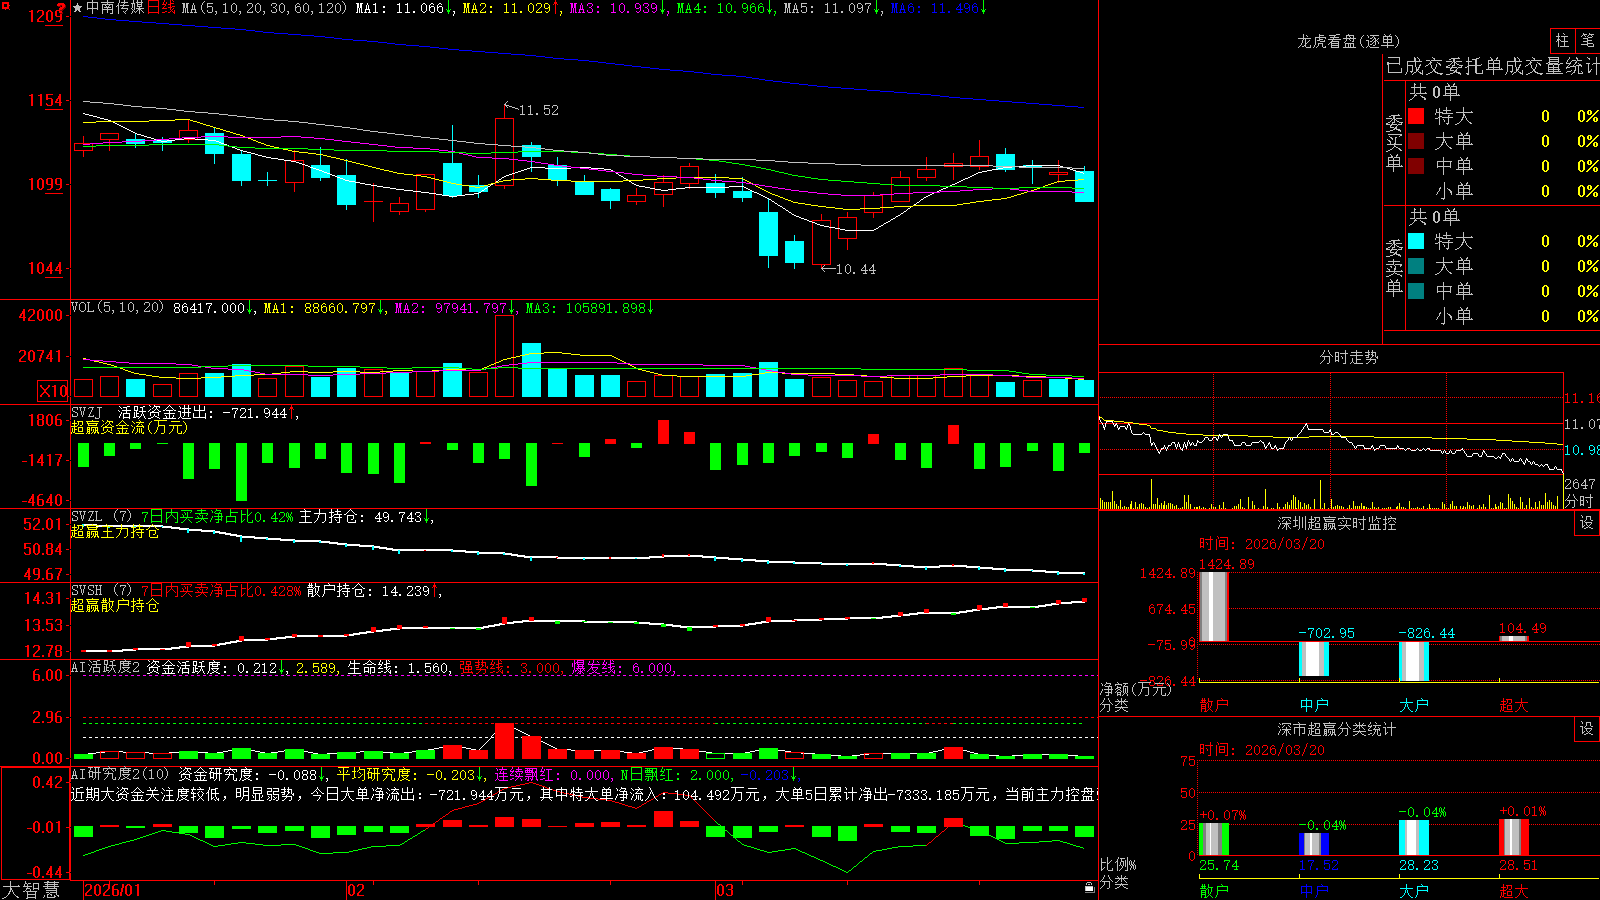Click the 深市超赢分类统计 panel title

(x=1337, y=729)
